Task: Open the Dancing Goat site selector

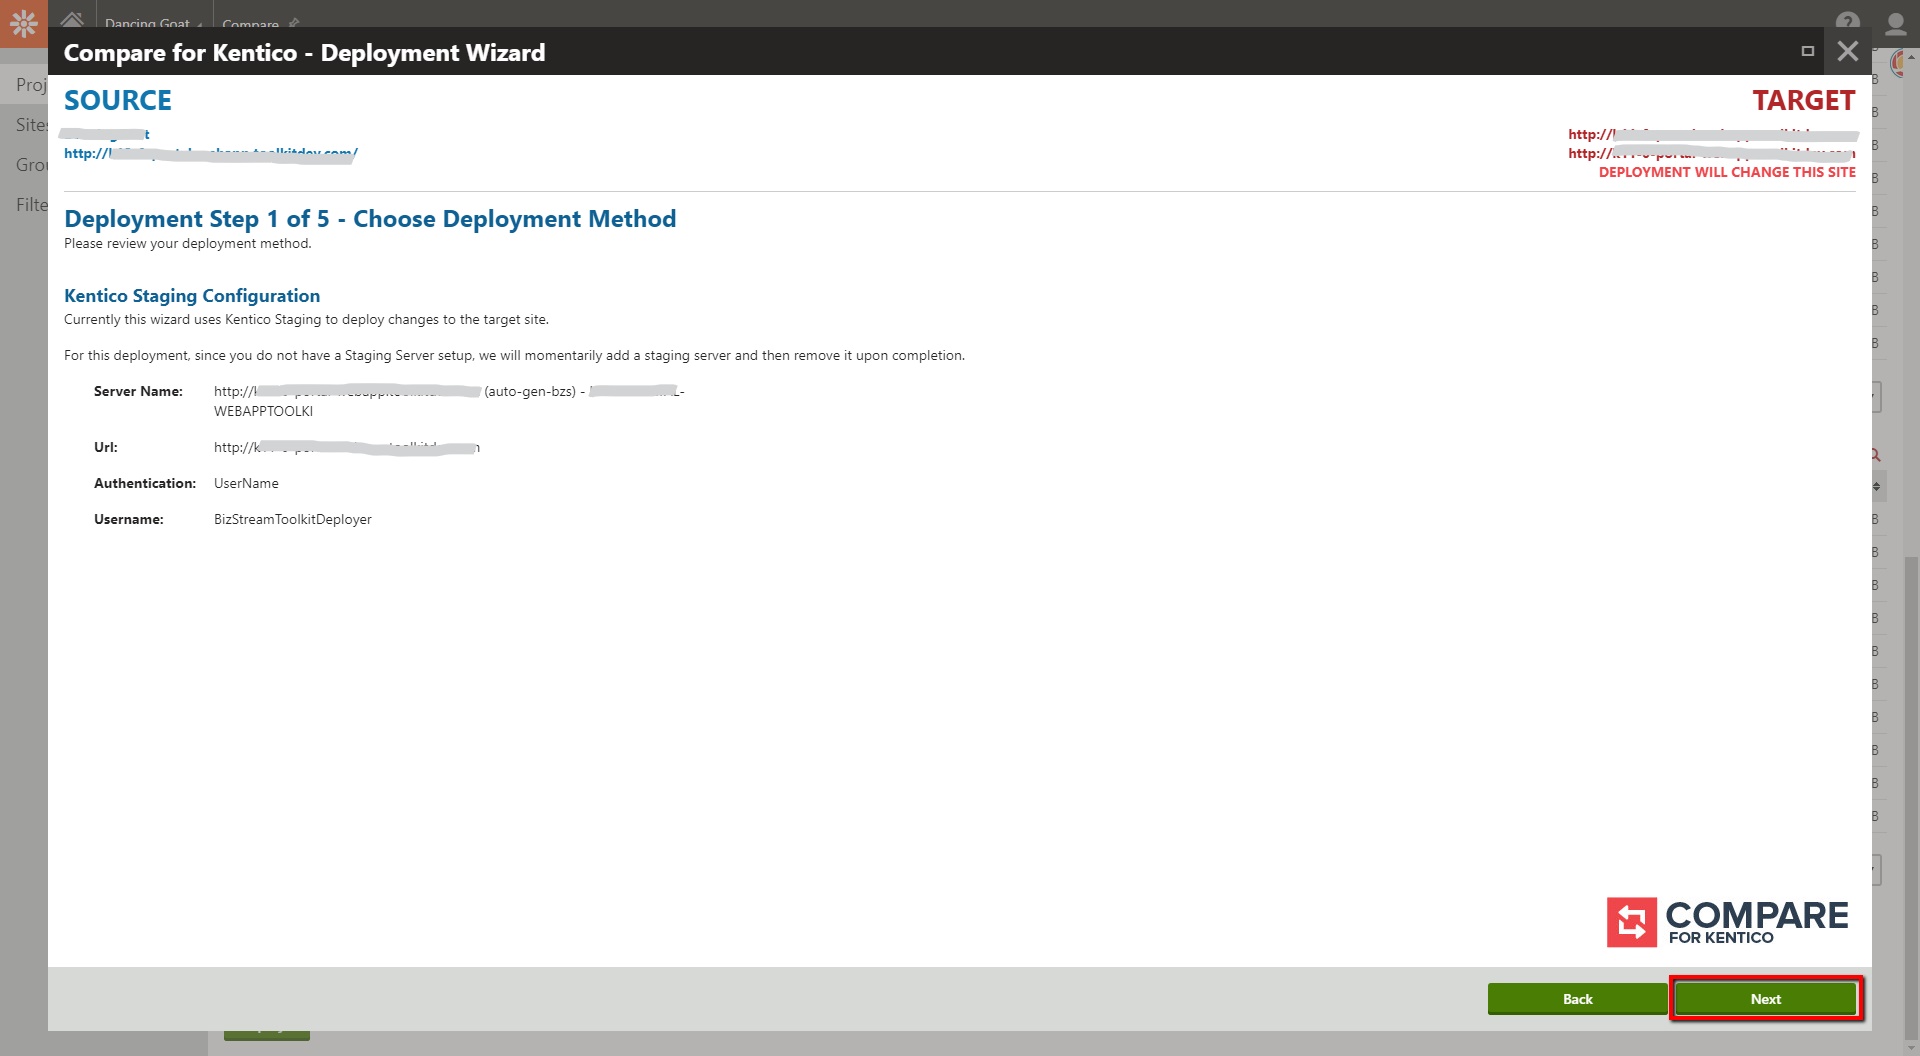Action: (153, 22)
